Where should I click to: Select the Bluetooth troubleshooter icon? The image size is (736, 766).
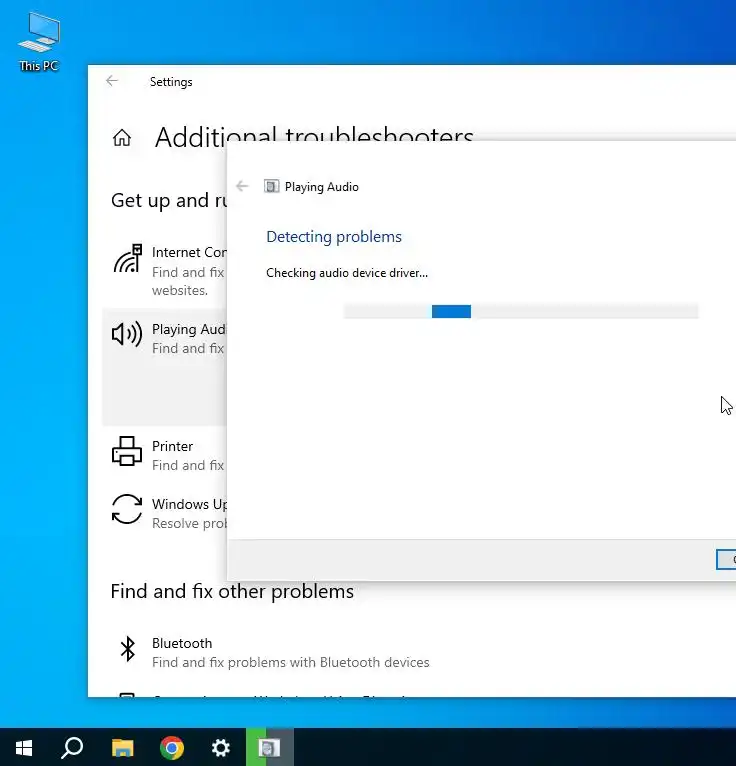click(x=127, y=649)
